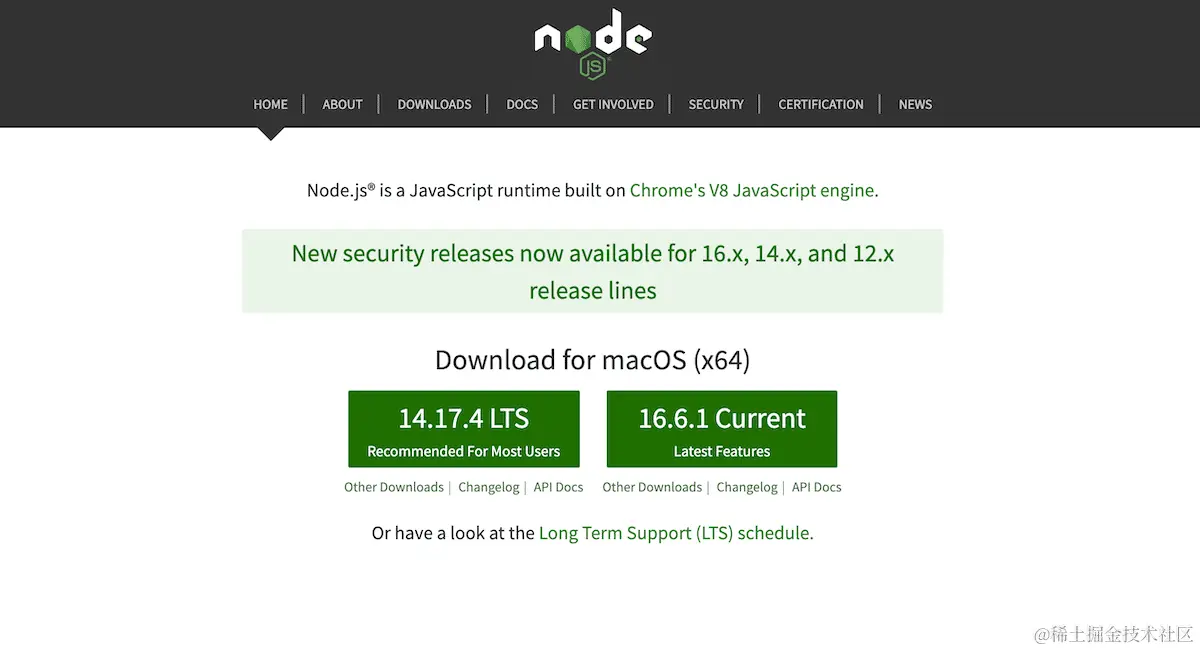Open the HOME menu item
This screenshot has width=1200, height=651.
coord(270,104)
